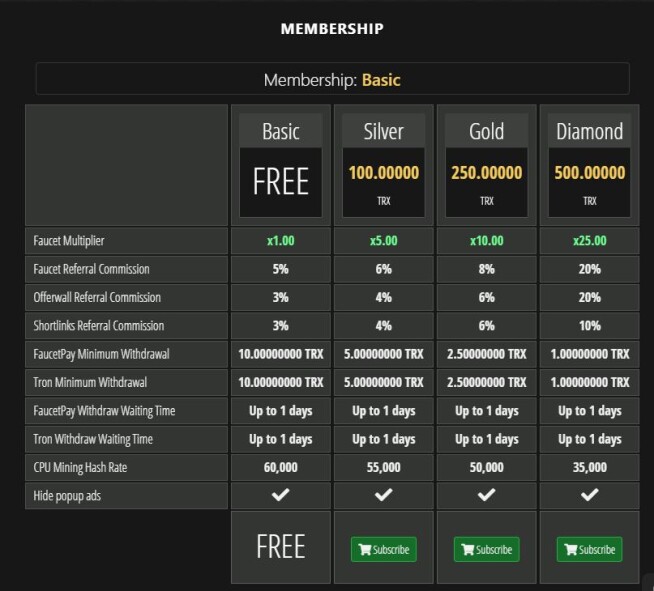This screenshot has width=654, height=591.
Task: Click Silver's 5.00000000 TRX Tron minimum cell
Action: 383,382
